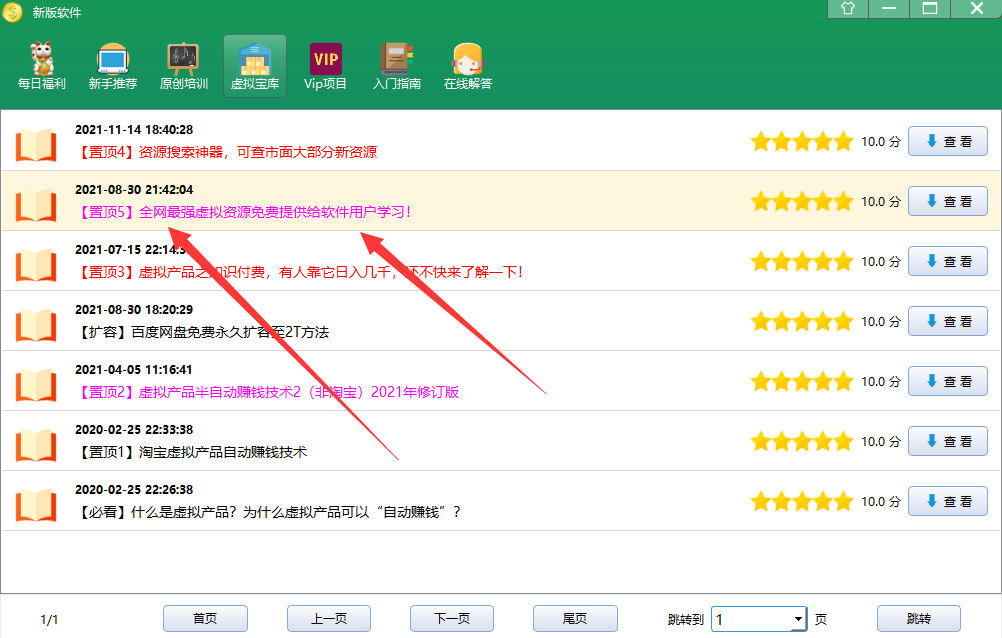Click 查看 button for 百度网盘 扩容 entry
This screenshot has height=638, width=1002.
click(x=947, y=322)
